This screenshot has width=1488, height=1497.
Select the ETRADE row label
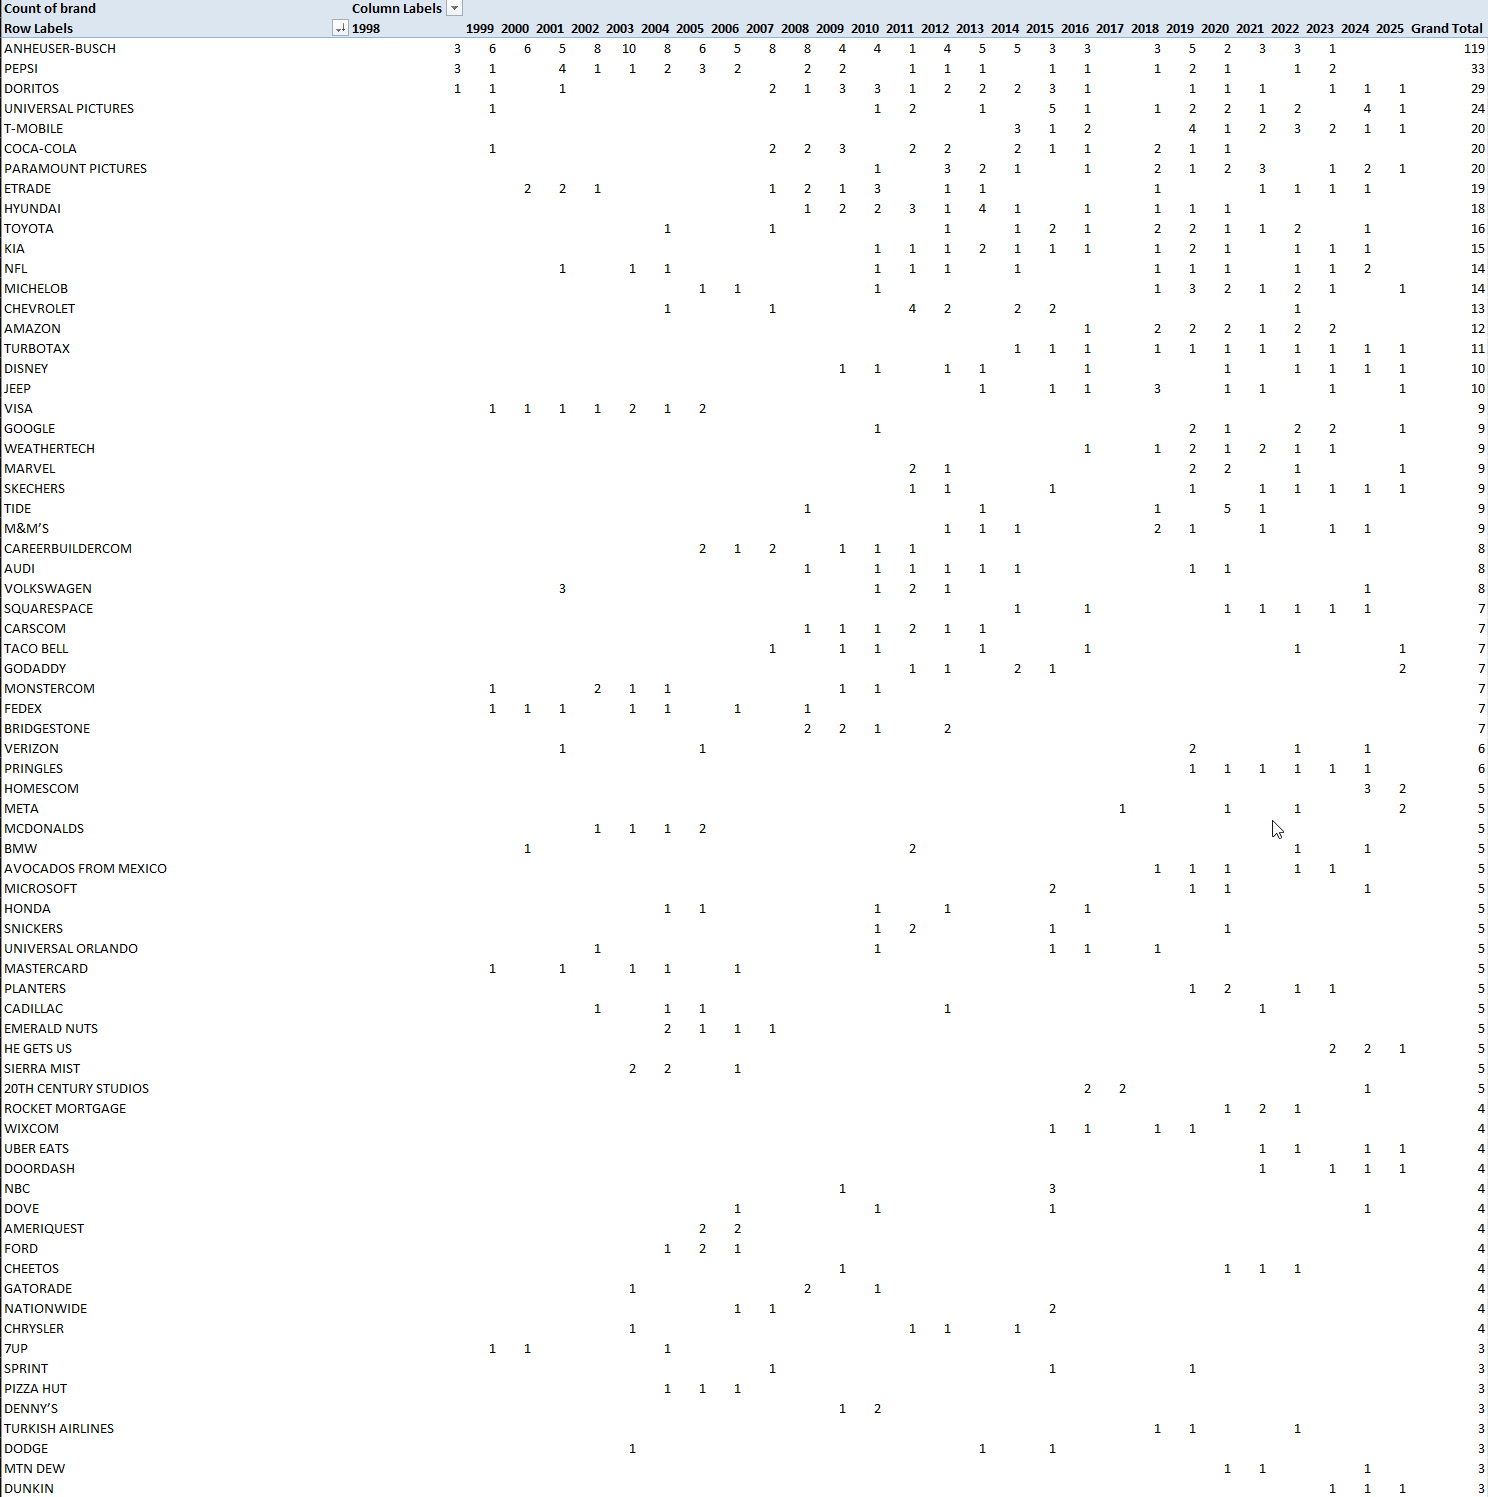(27, 188)
